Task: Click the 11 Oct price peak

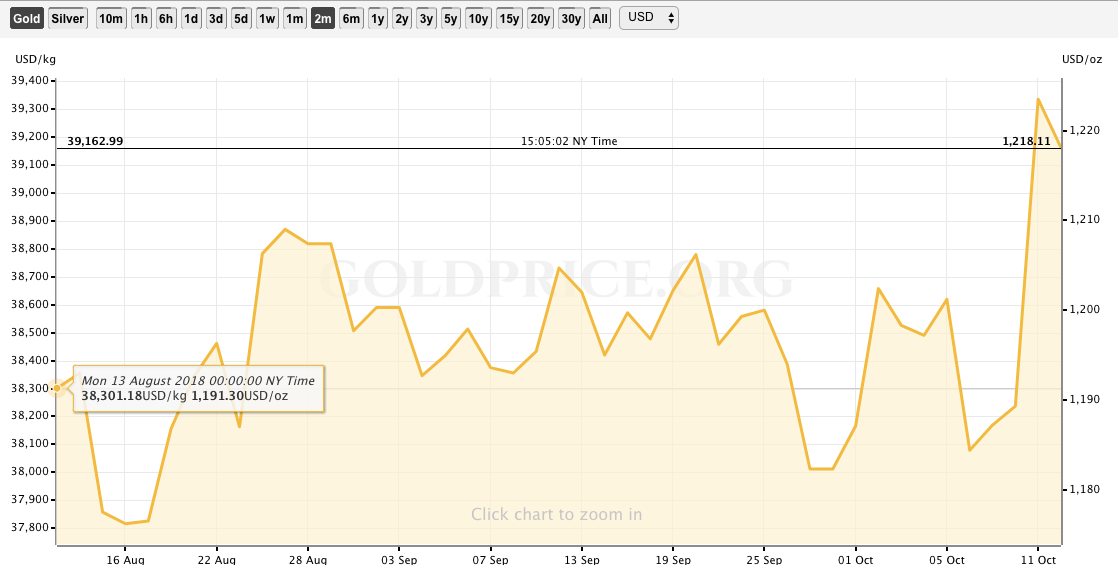Action: 1038,99
